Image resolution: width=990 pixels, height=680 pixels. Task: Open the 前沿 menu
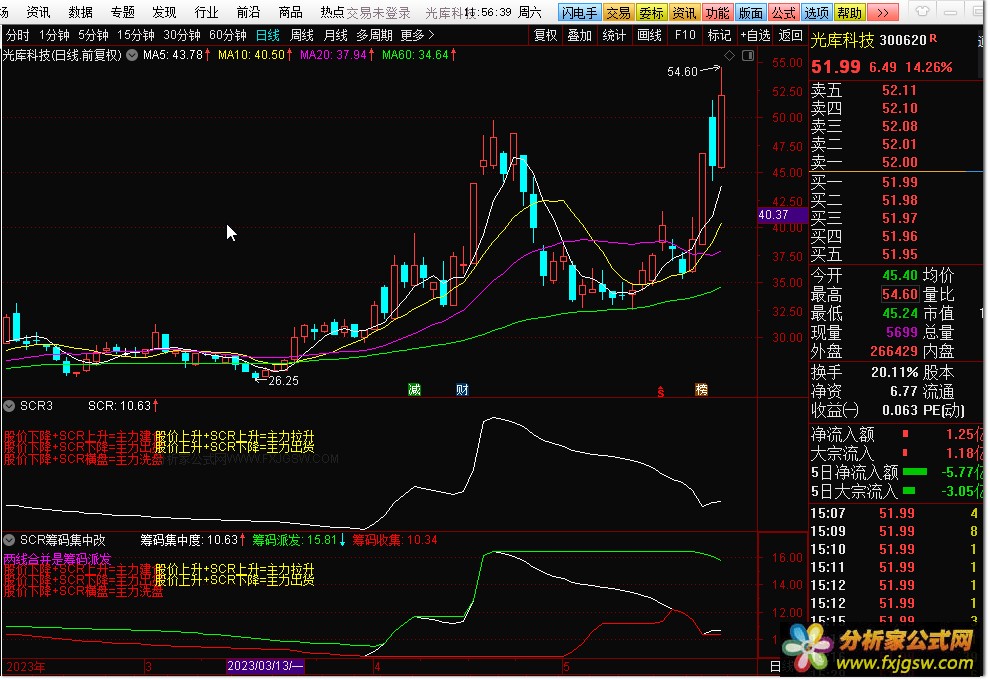[248, 12]
